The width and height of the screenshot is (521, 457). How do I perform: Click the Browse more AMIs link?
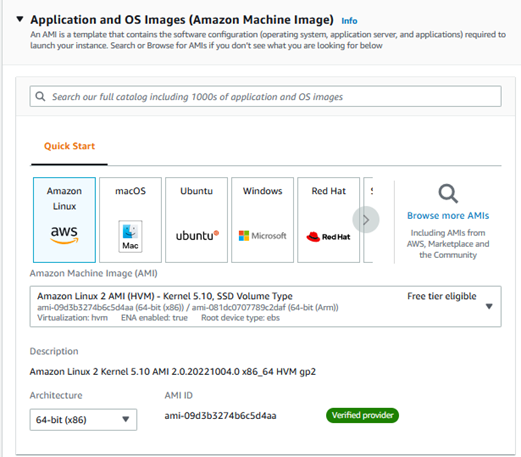[448, 216]
